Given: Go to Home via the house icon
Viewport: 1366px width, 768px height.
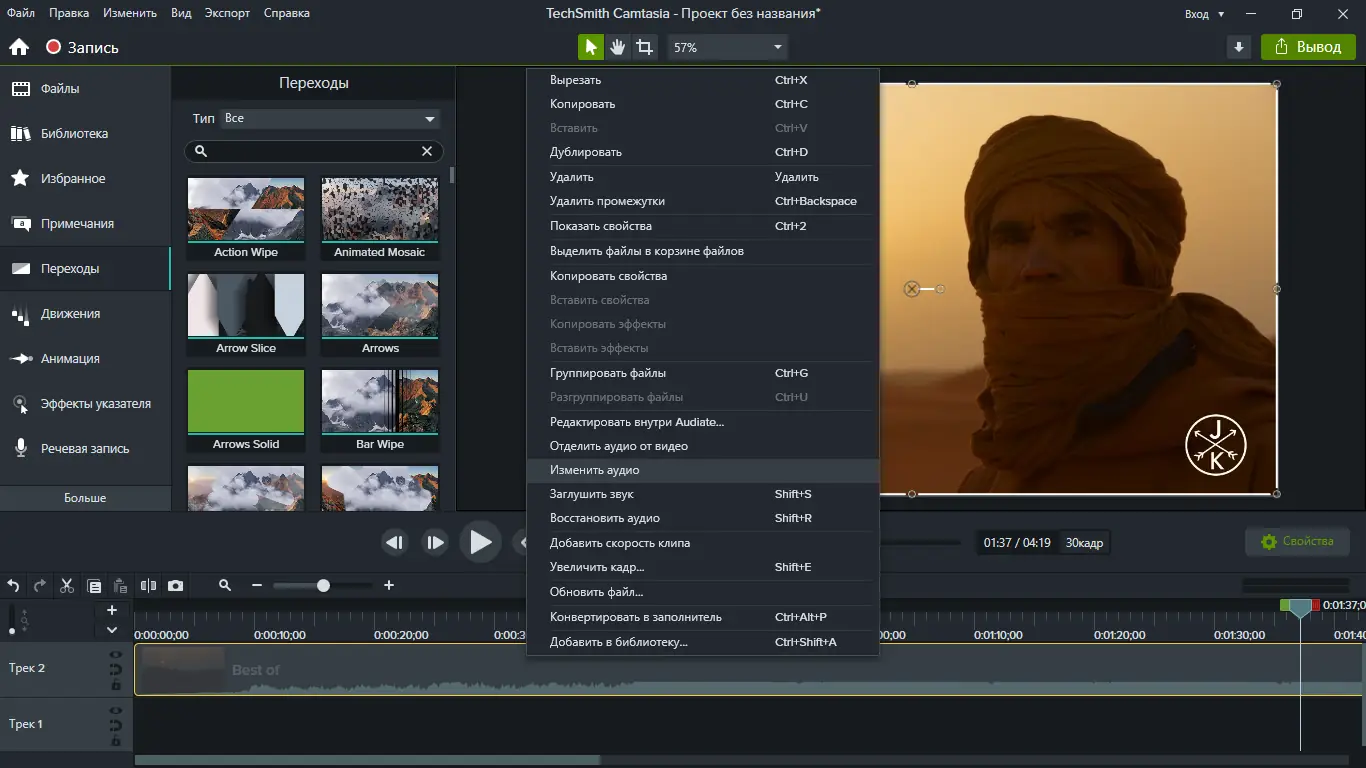Looking at the screenshot, I should click(x=18, y=47).
